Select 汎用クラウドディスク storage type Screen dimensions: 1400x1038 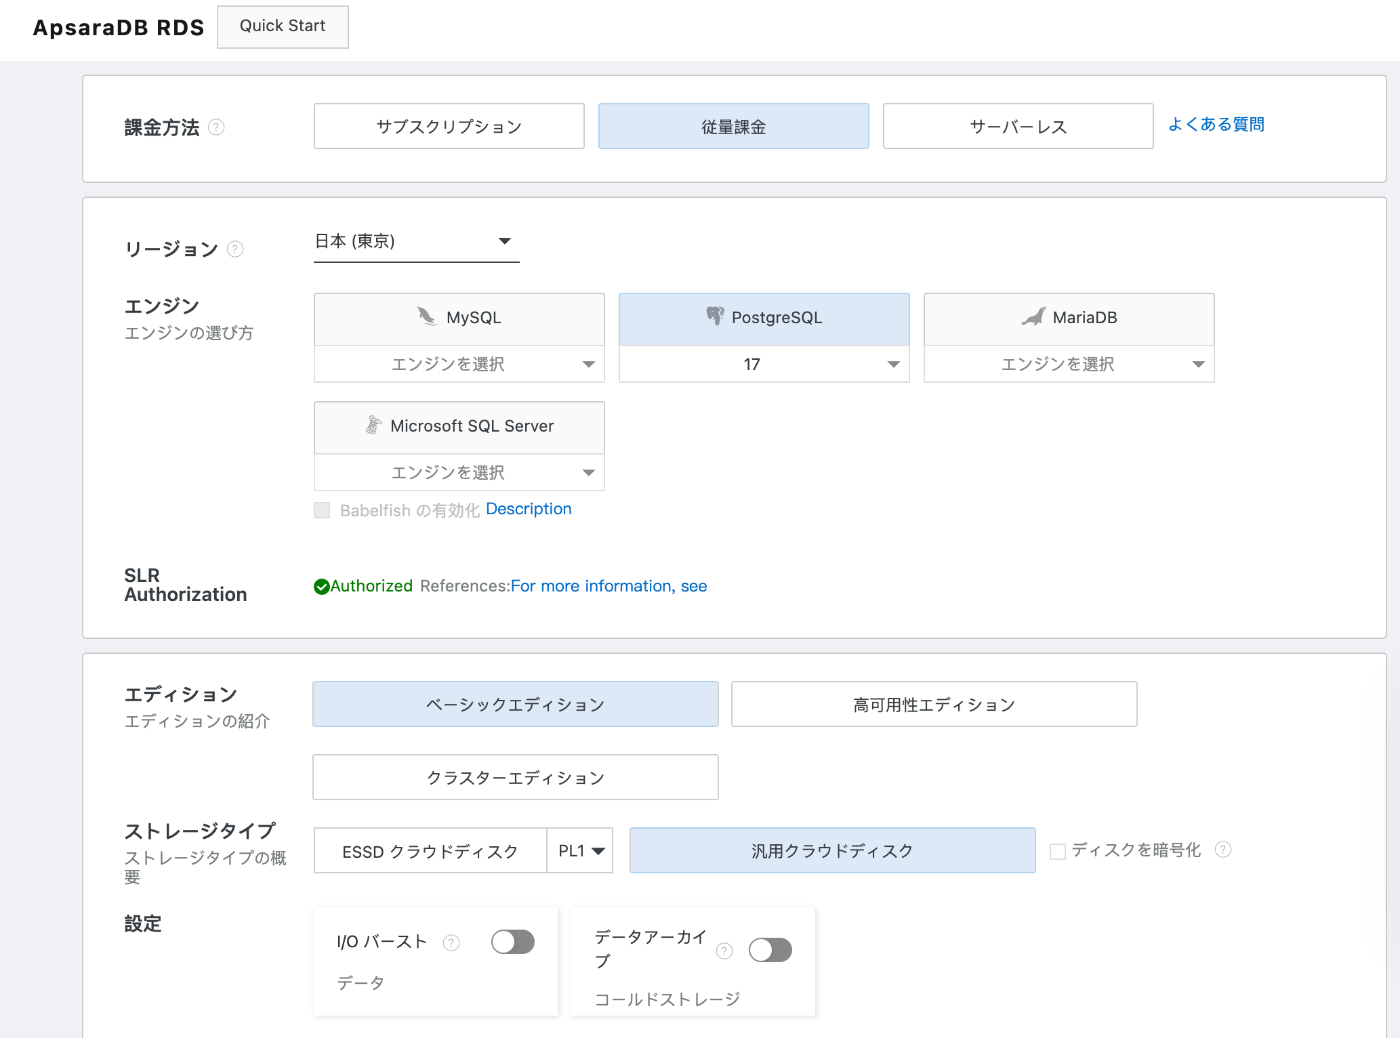(833, 850)
